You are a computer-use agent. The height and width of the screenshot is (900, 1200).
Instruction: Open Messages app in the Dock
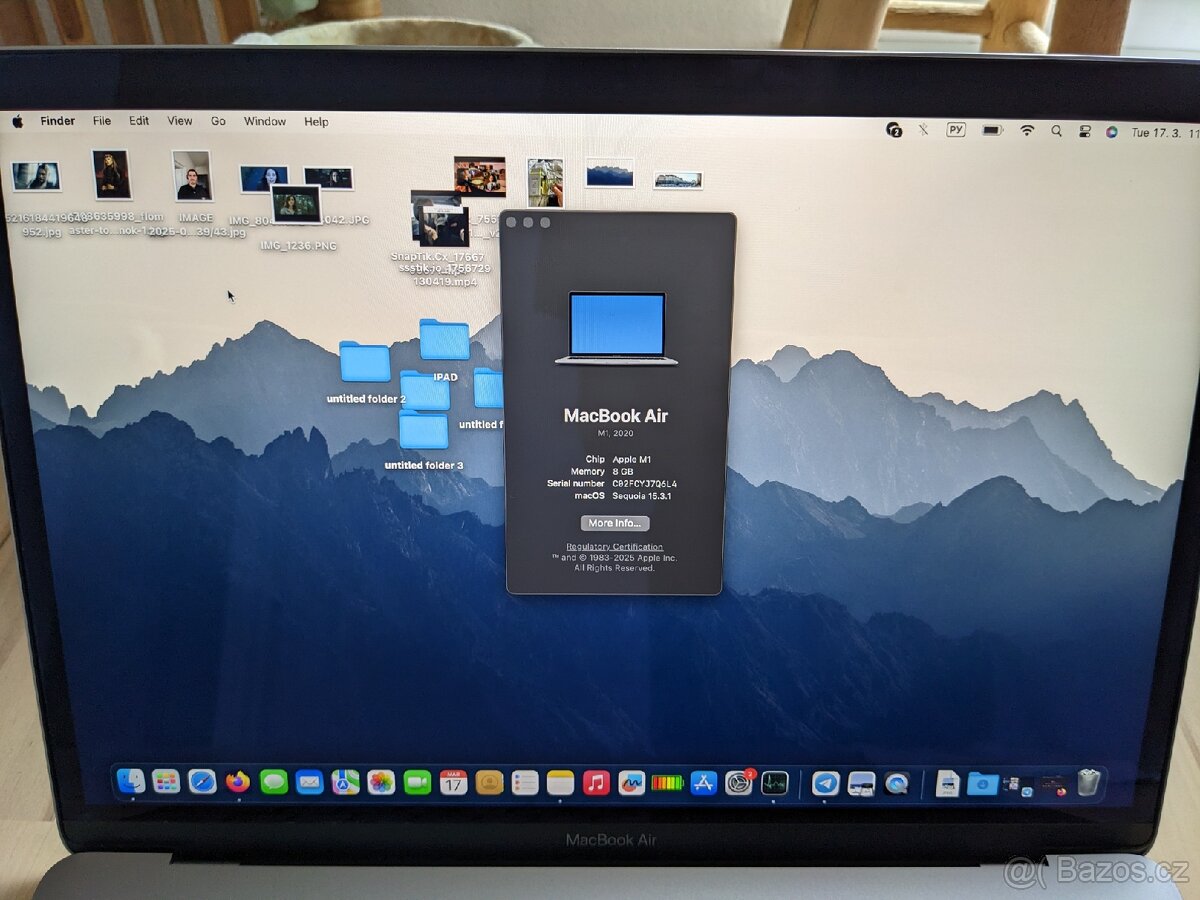274,782
